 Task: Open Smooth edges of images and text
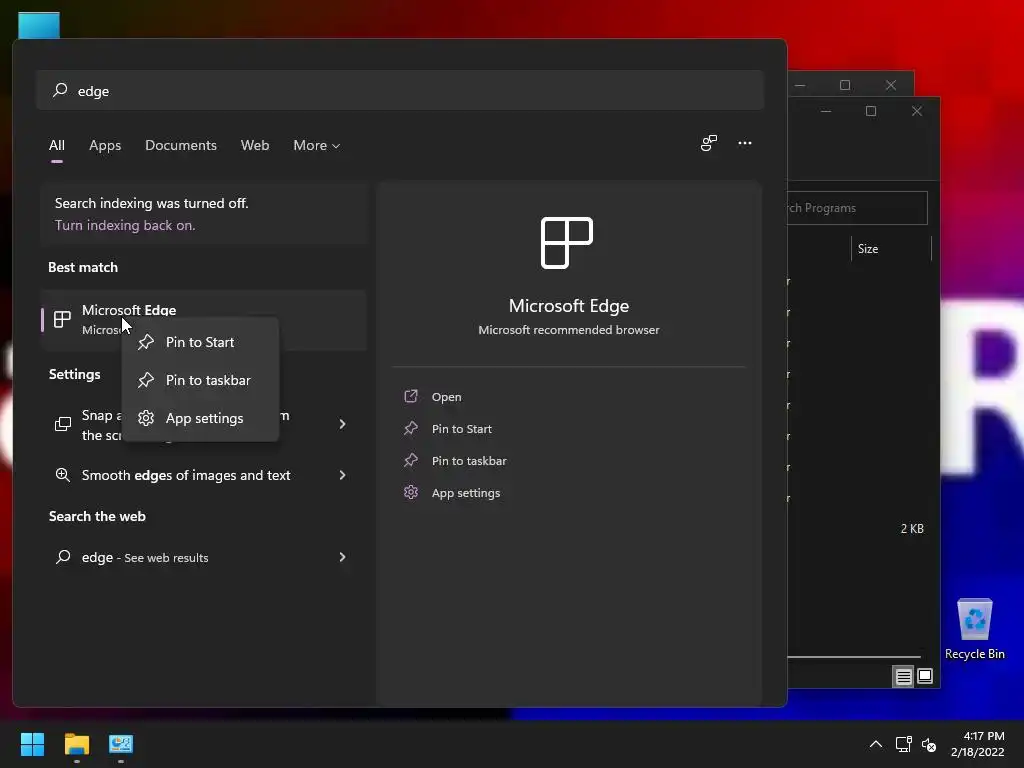coord(202,475)
